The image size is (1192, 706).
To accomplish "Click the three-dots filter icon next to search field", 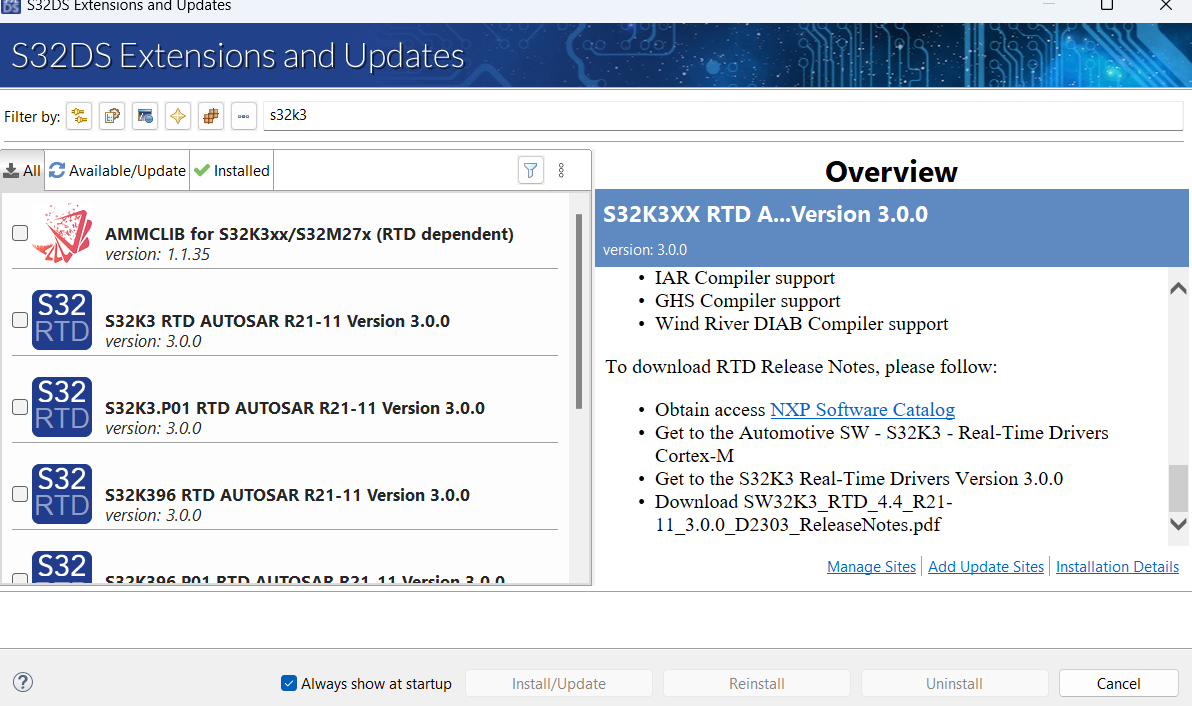I will [x=243, y=116].
